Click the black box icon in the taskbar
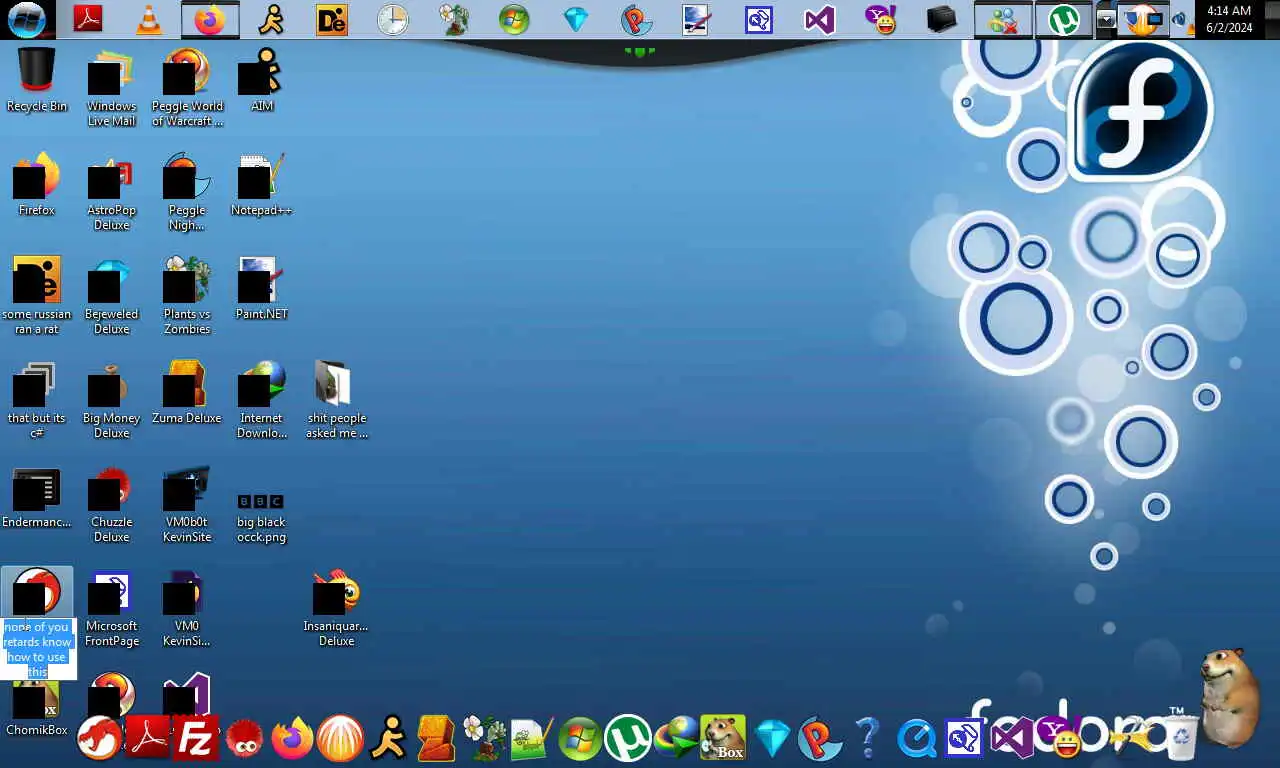The image size is (1280, 768). pyautogui.click(x=942, y=19)
